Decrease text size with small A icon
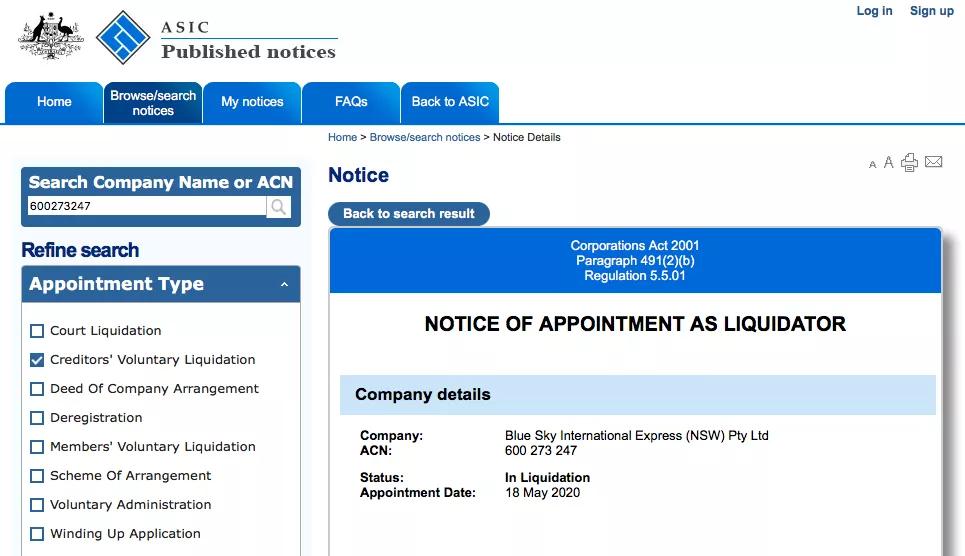 click(x=873, y=165)
